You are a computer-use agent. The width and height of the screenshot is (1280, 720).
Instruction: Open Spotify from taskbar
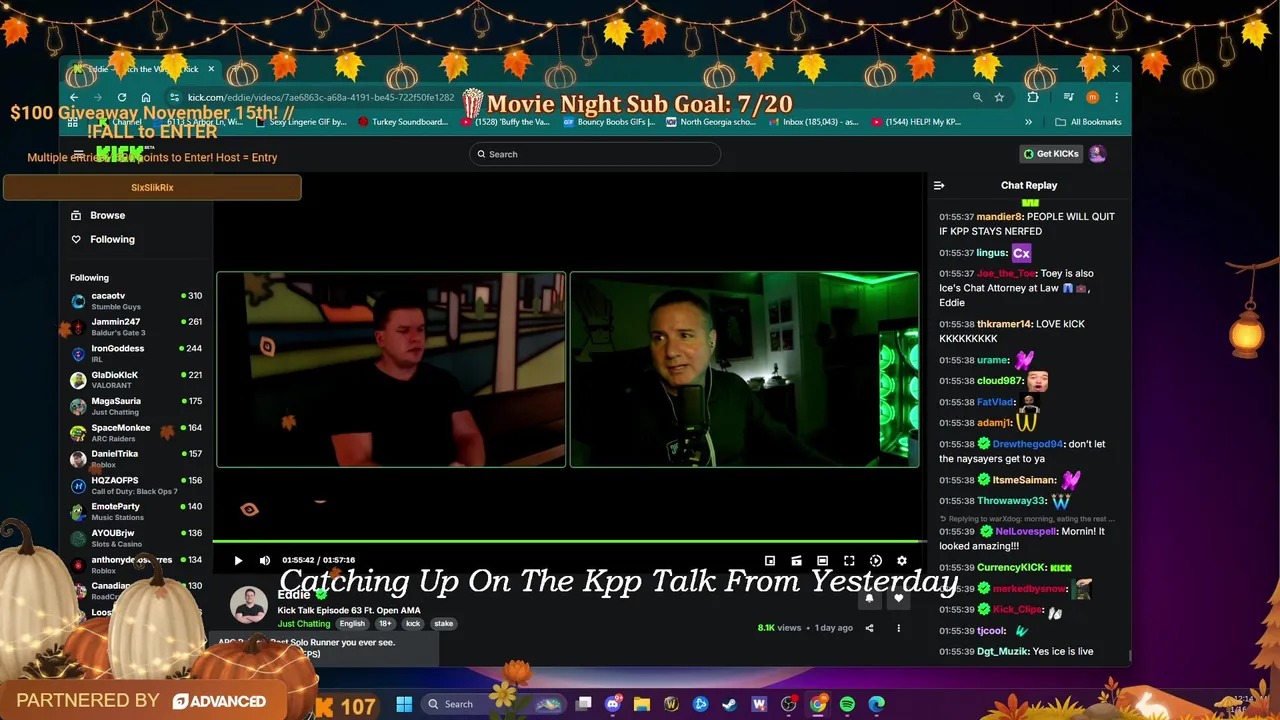click(x=847, y=704)
